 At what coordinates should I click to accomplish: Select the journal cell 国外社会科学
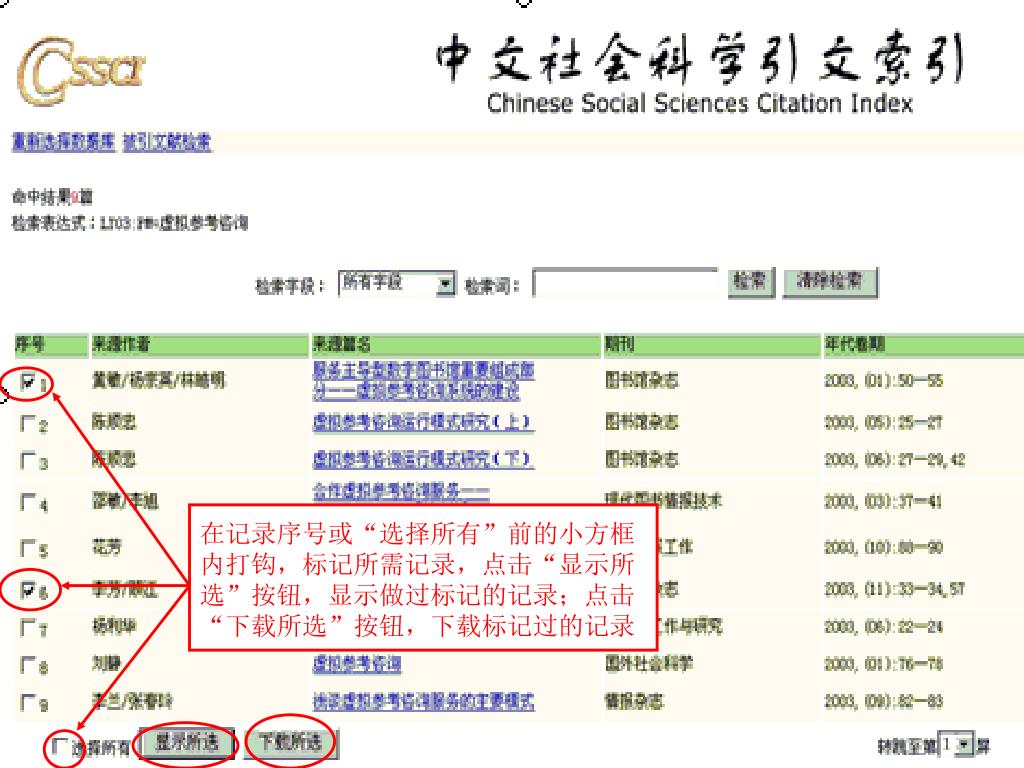tap(648, 664)
